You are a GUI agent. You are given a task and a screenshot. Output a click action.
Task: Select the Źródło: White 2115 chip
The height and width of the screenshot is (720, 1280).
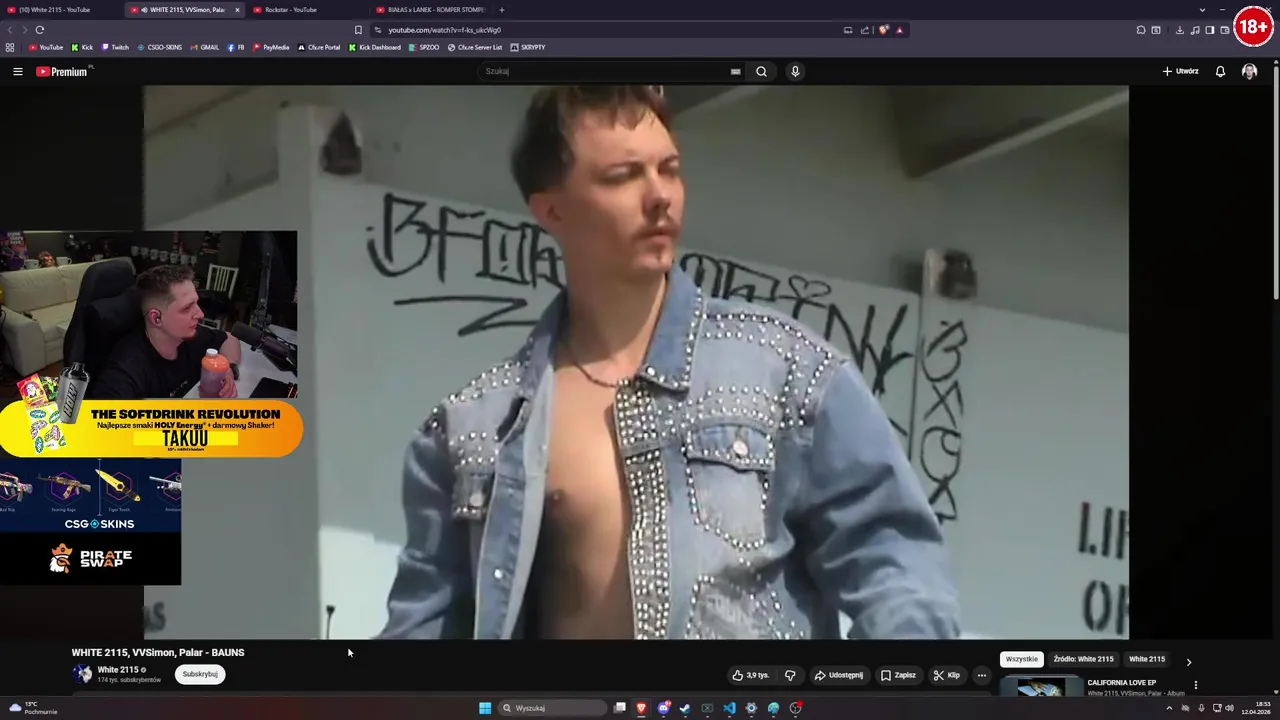(x=1083, y=659)
